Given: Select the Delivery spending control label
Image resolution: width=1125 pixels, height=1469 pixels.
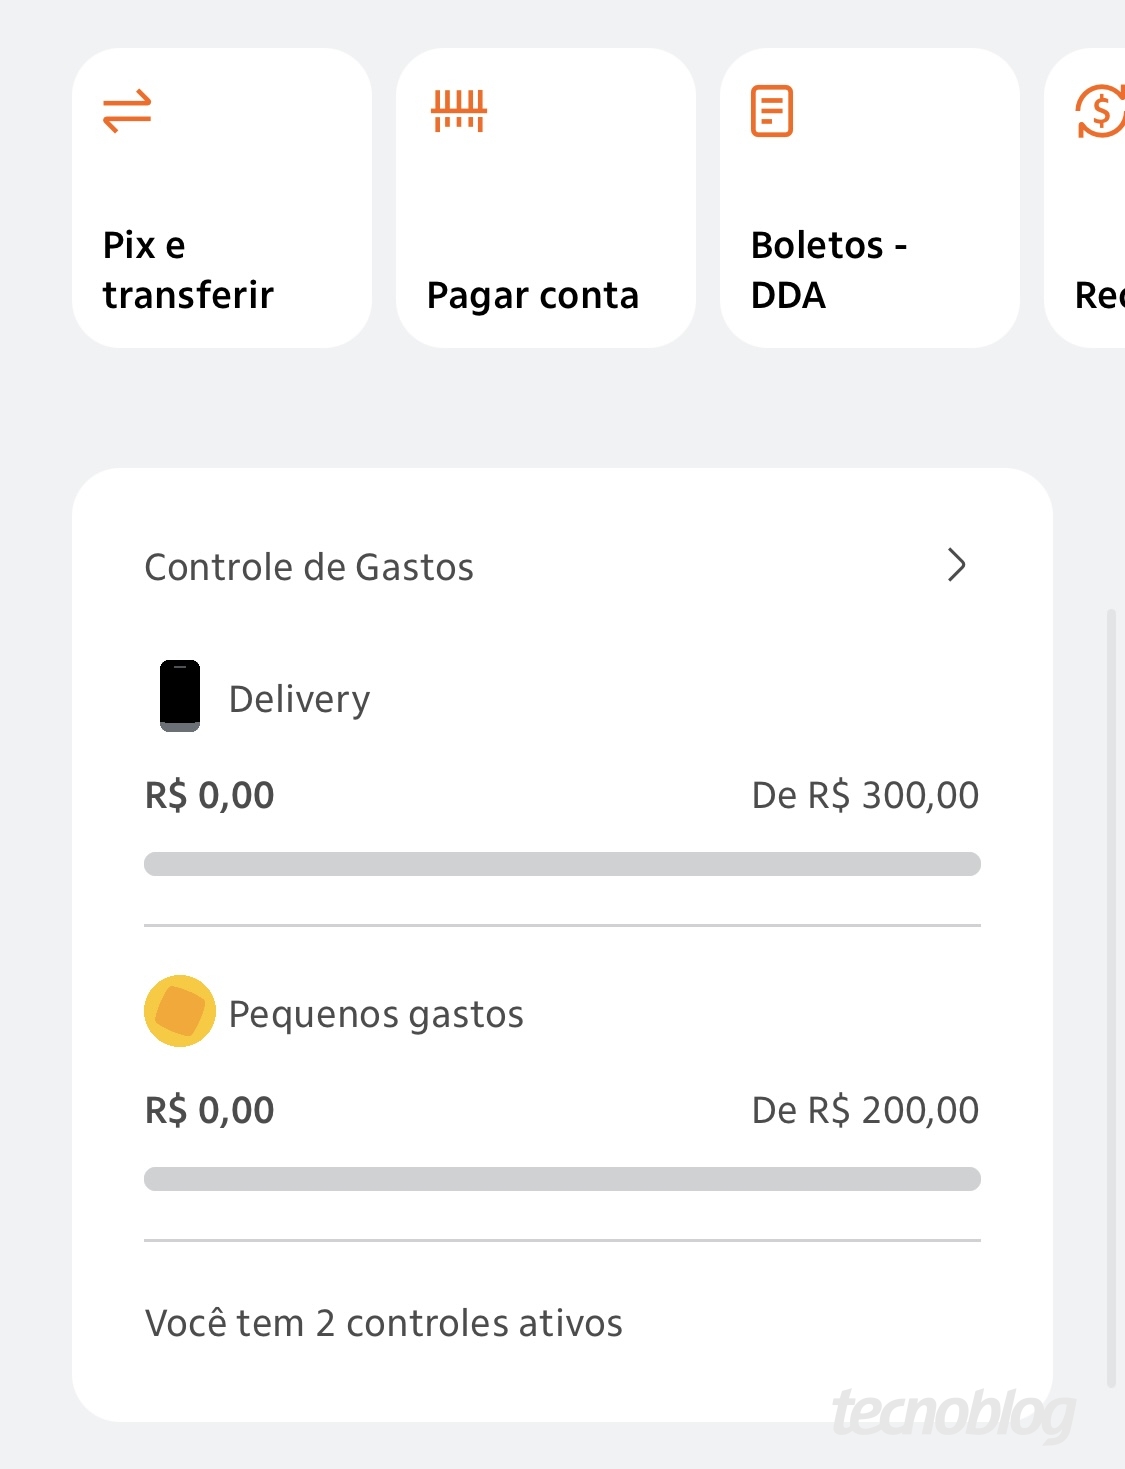Looking at the screenshot, I should pyautogui.click(x=300, y=699).
